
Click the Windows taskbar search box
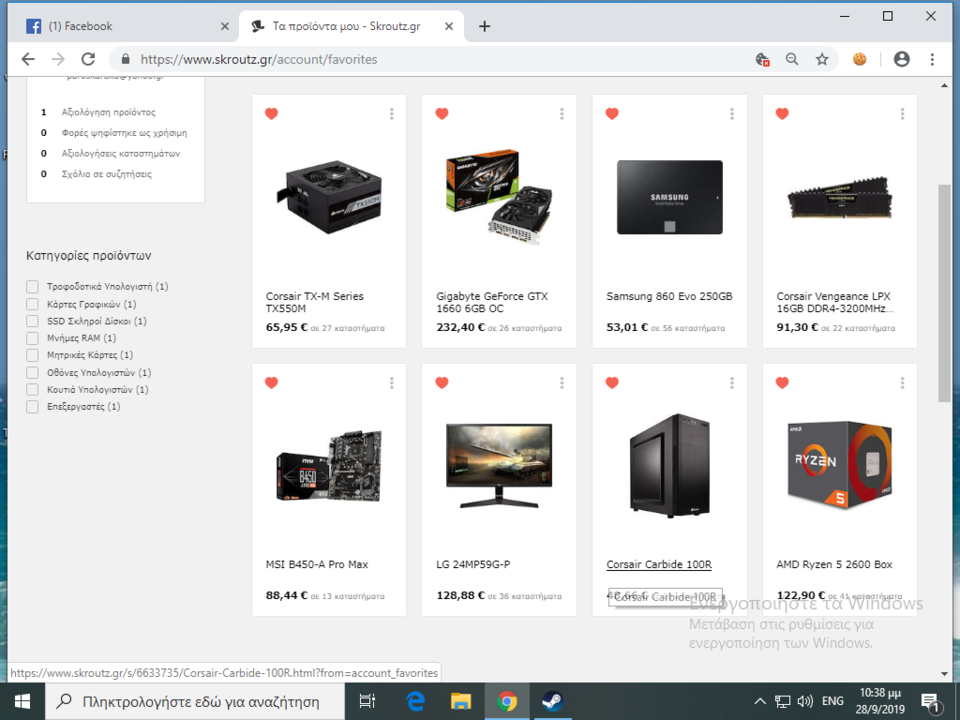195,702
